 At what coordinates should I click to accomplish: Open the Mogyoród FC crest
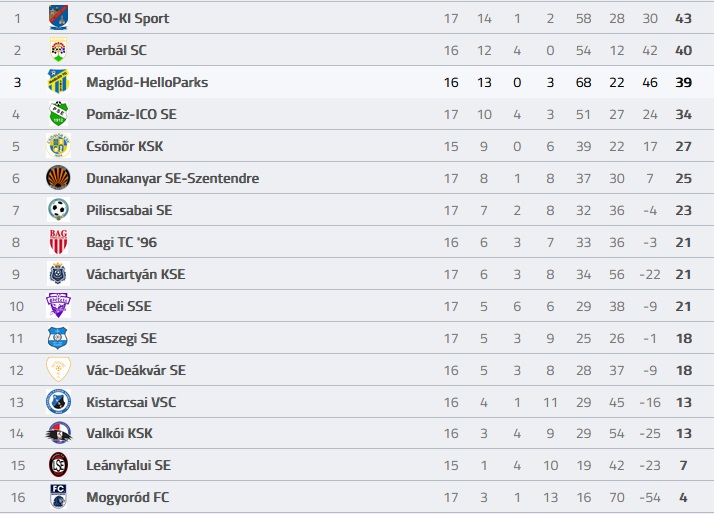(x=58, y=497)
